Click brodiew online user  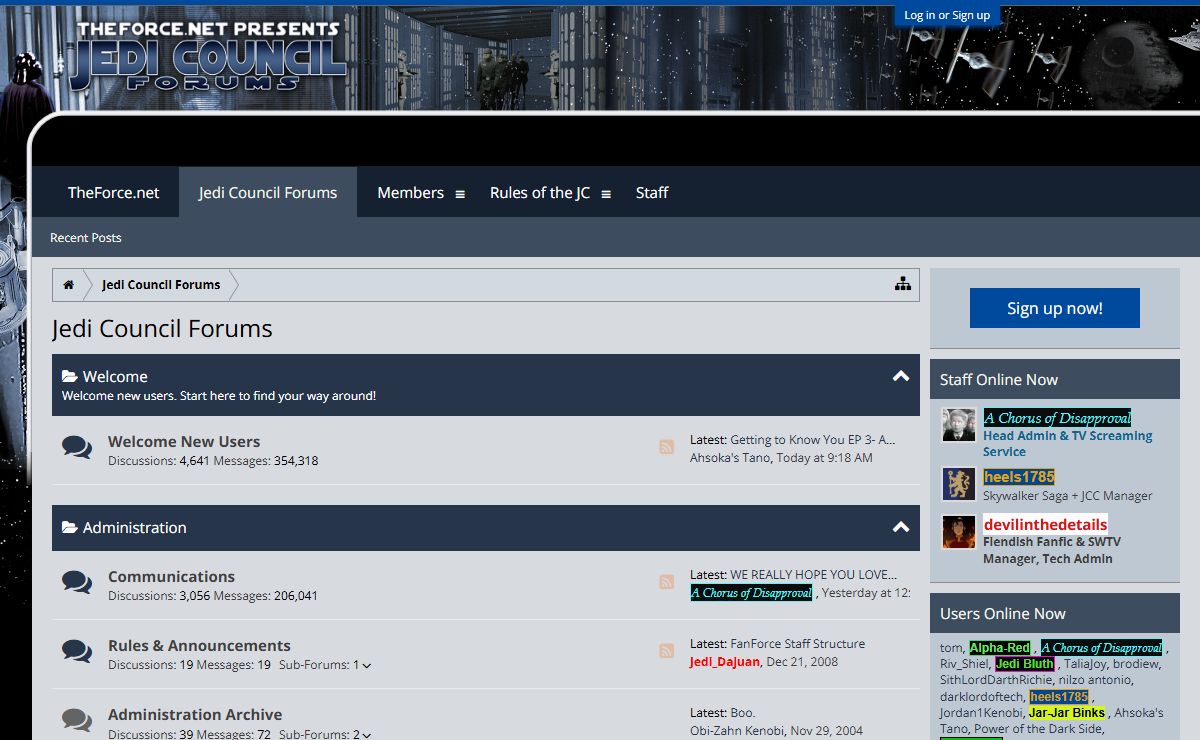[x=1136, y=663]
